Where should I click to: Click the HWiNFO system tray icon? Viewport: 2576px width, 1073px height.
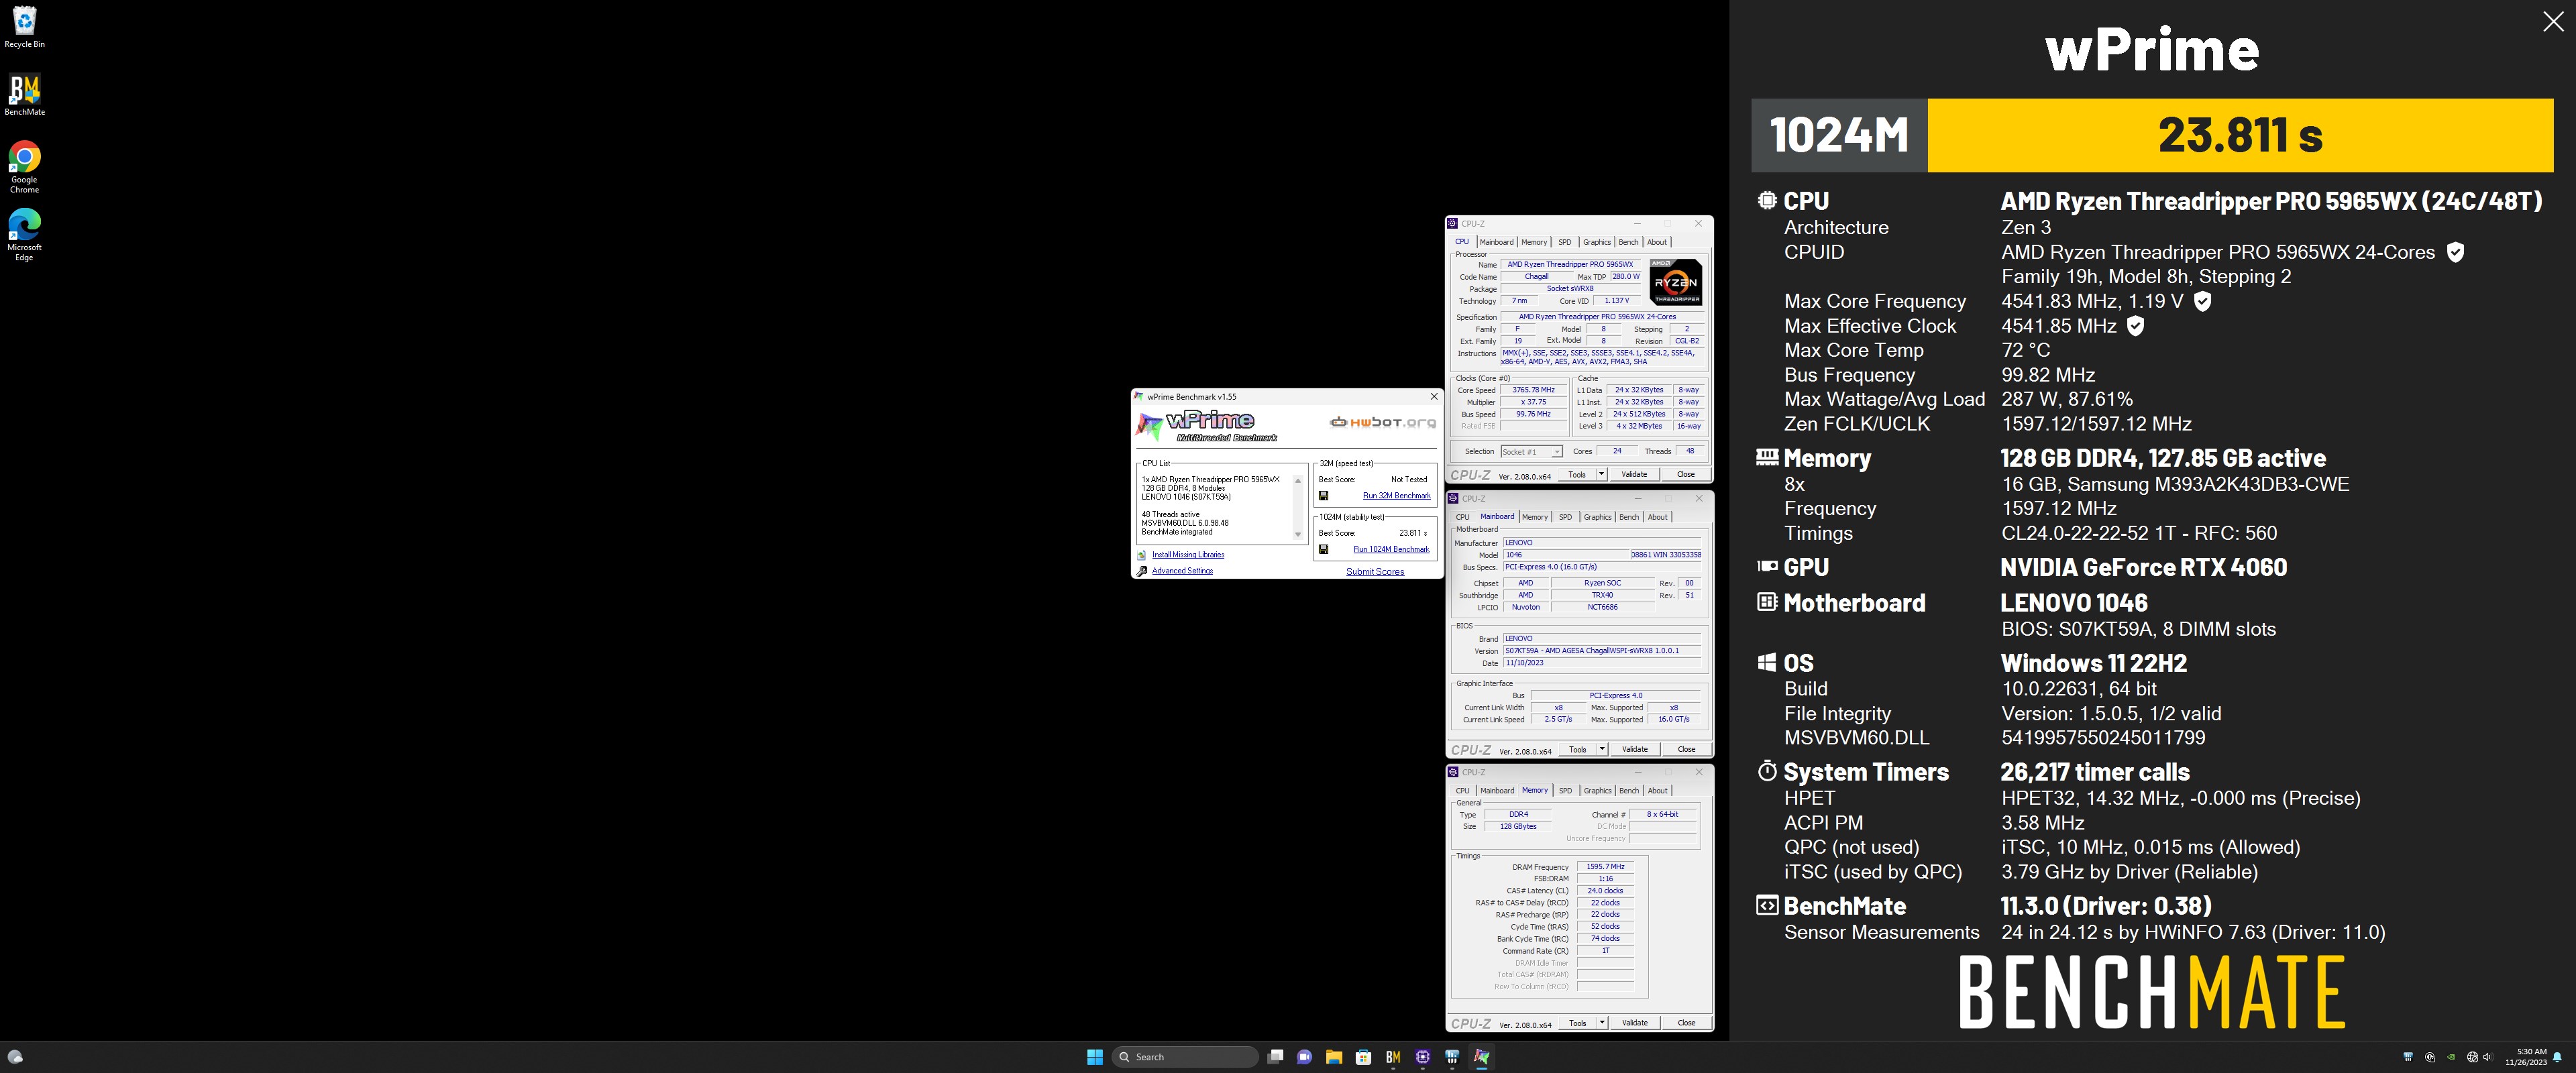(2408, 1057)
